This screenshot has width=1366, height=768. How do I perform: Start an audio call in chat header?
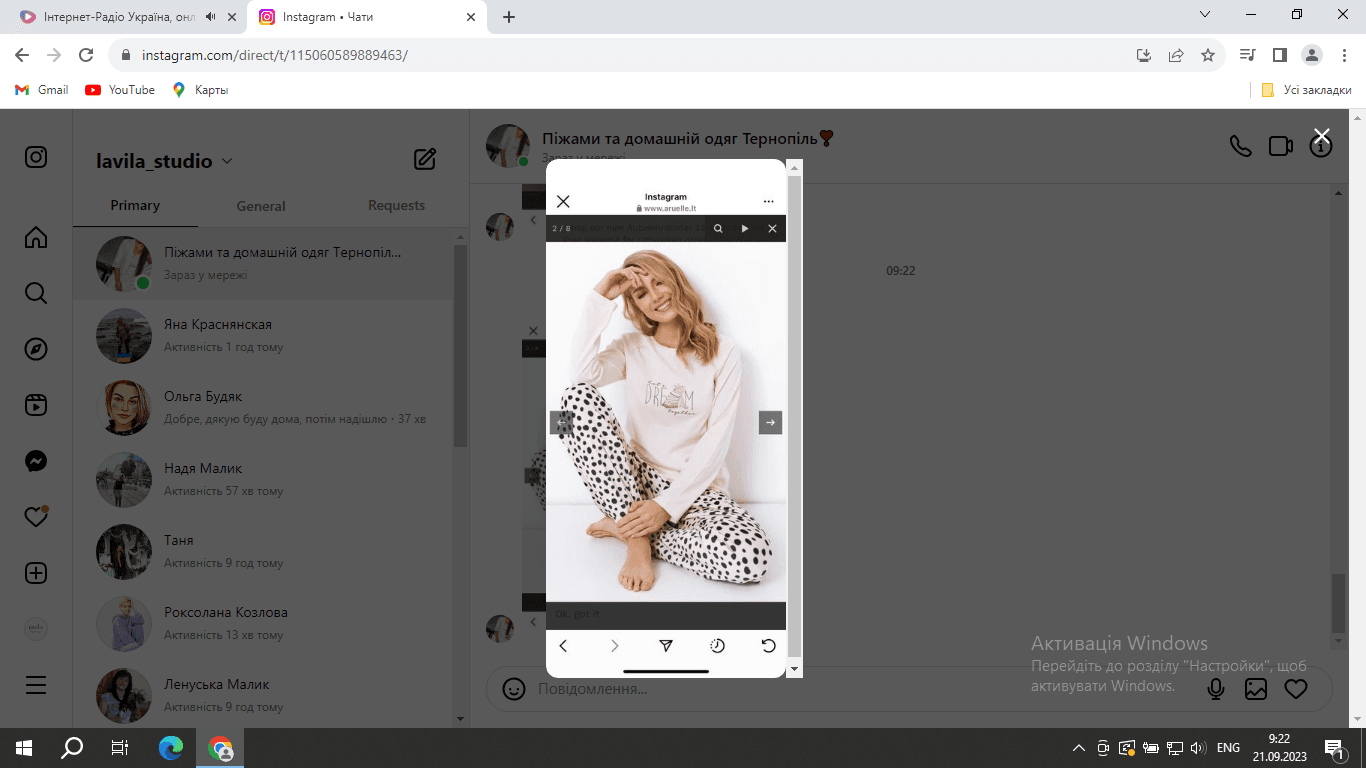(x=1240, y=146)
